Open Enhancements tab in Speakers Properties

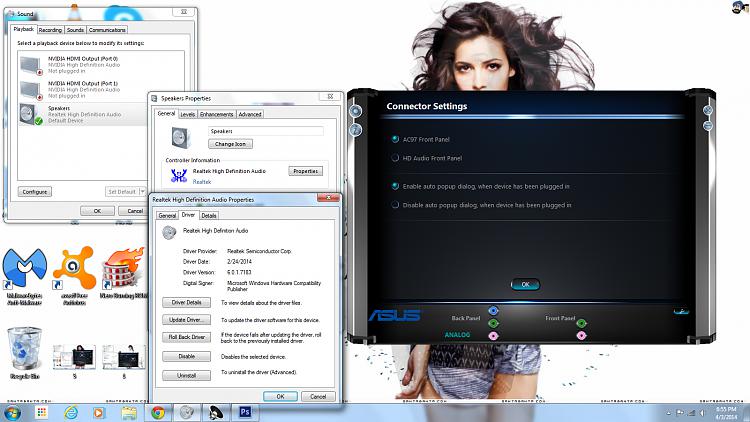[x=217, y=114]
